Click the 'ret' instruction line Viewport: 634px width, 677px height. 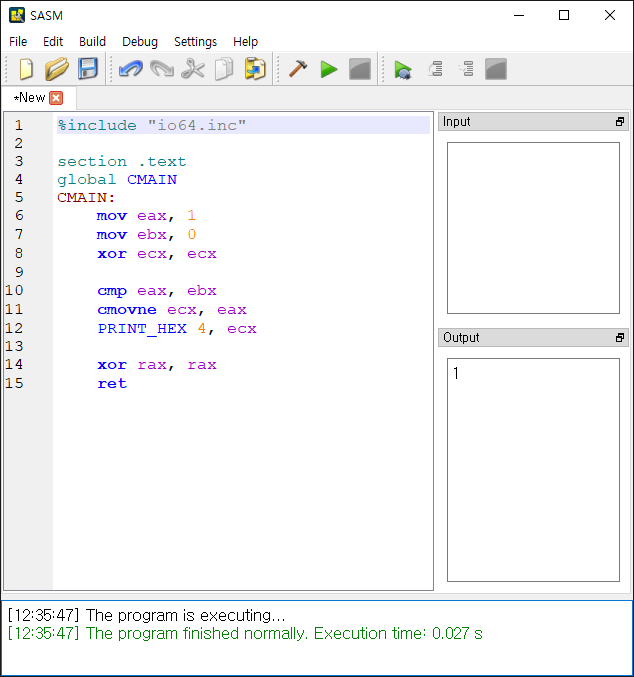[112, 383]
